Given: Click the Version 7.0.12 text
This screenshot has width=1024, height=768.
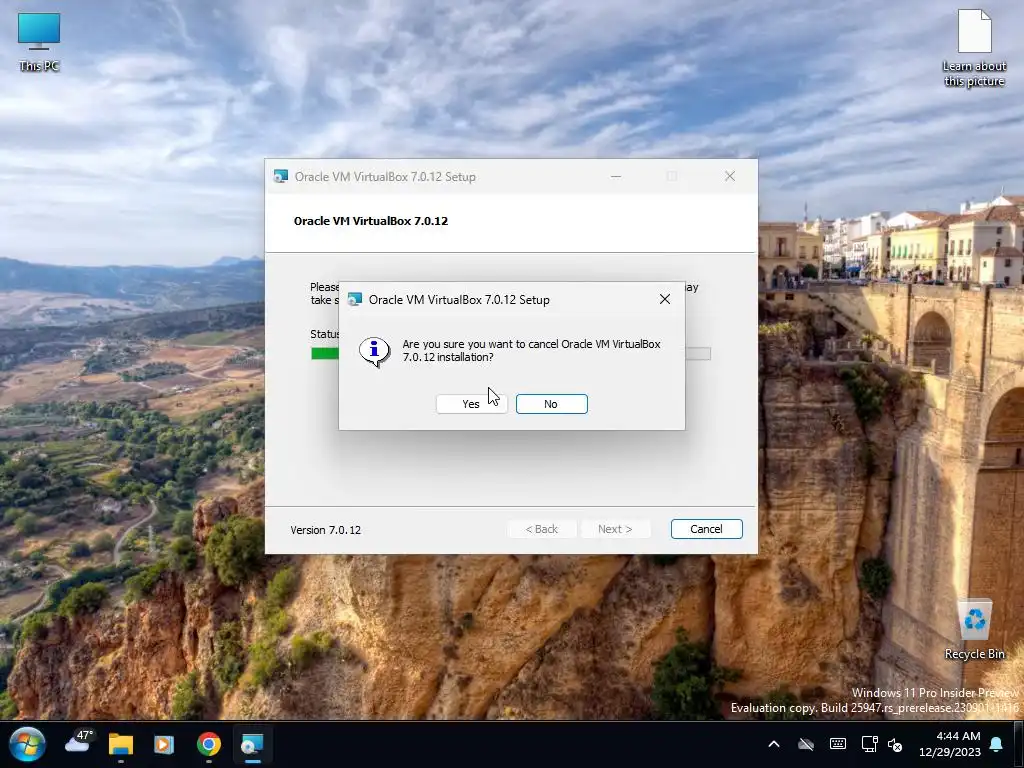Looking at the screenshot, I should click(x=325, y=530).
